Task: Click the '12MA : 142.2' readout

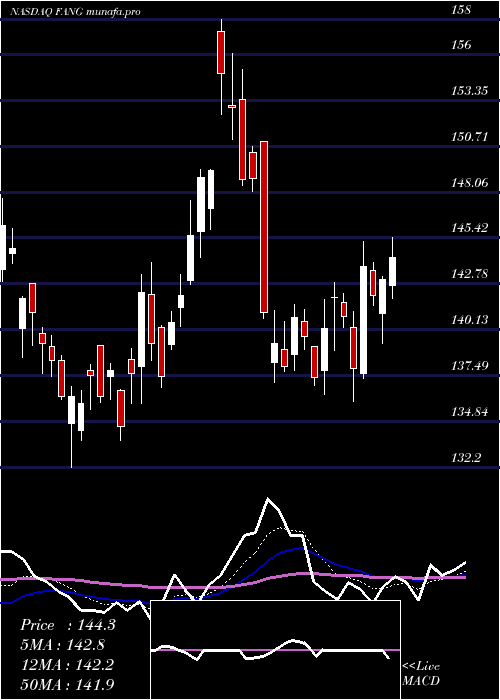Action: [x=67, y=664]
